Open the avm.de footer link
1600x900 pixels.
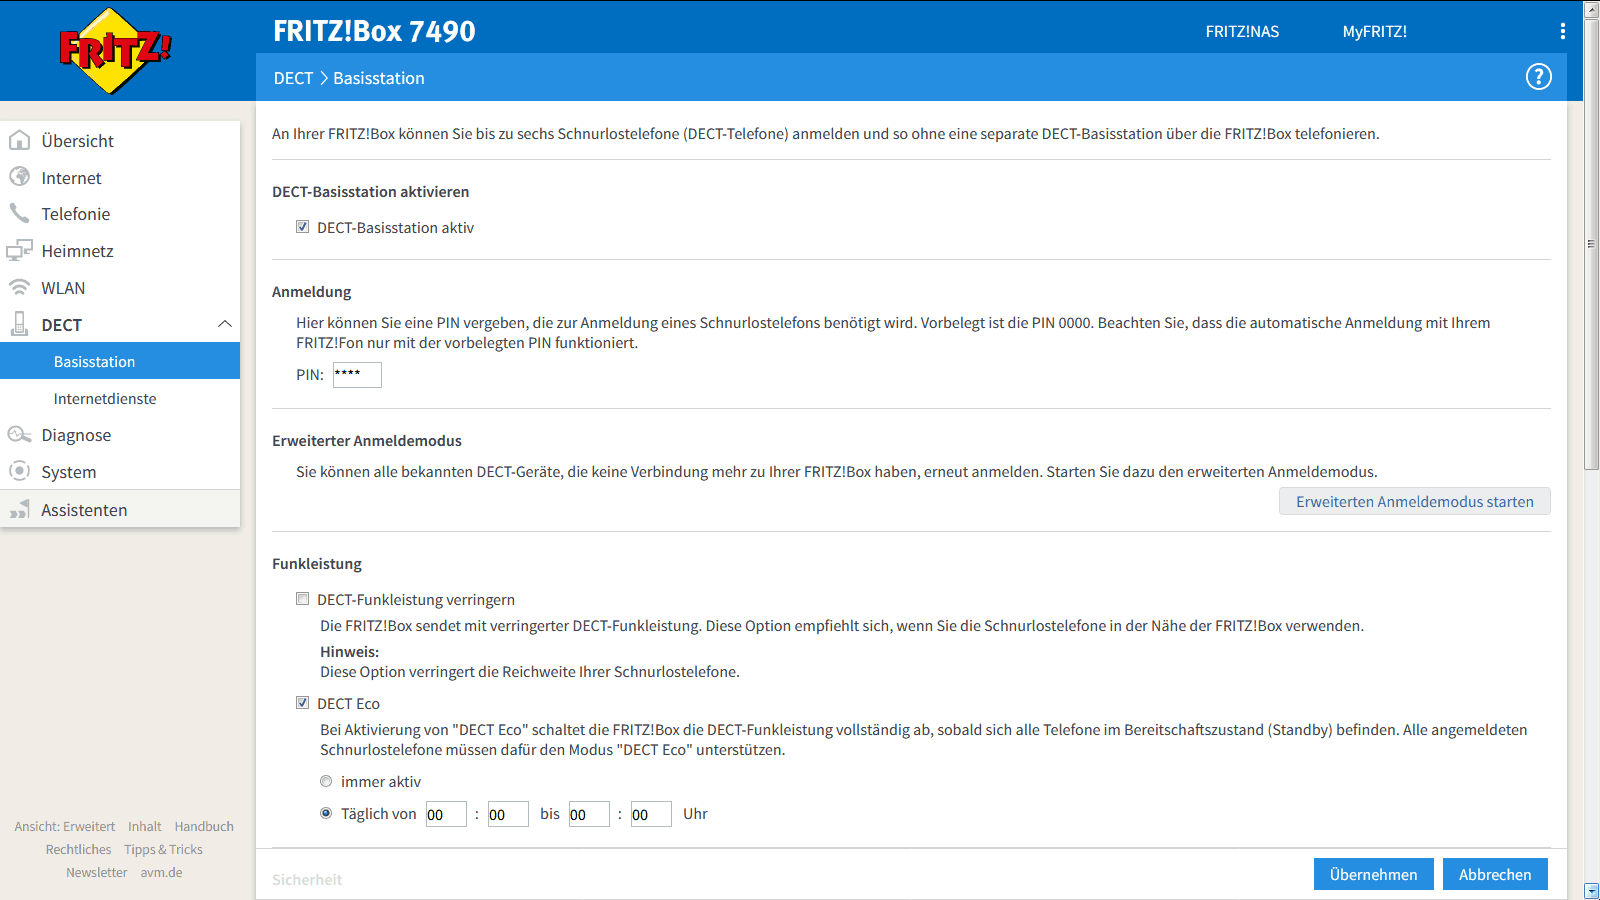[x=161, y=872]
